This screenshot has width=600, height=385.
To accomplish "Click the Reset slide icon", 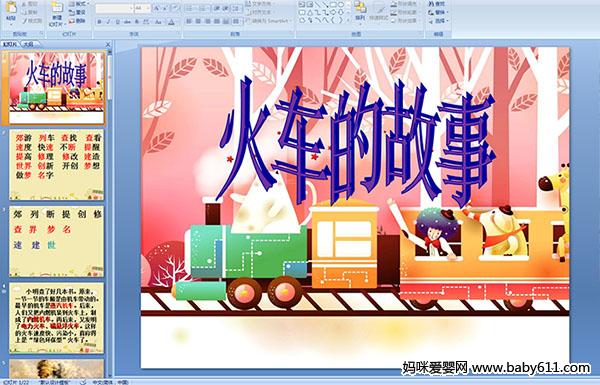I will 77,13.
